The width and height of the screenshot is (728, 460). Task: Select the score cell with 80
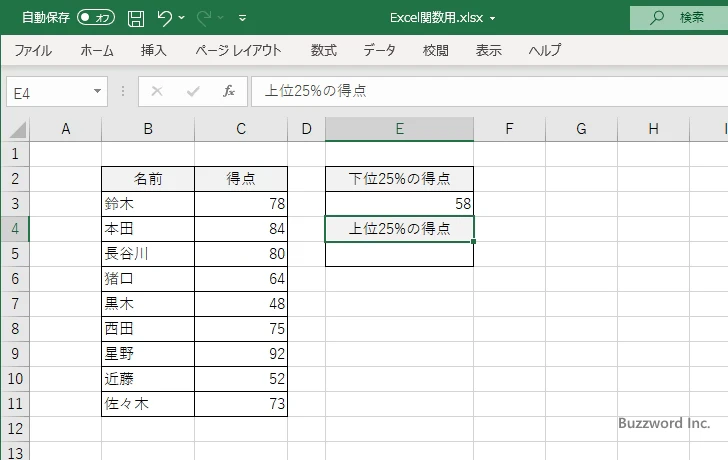click(240, 254)
